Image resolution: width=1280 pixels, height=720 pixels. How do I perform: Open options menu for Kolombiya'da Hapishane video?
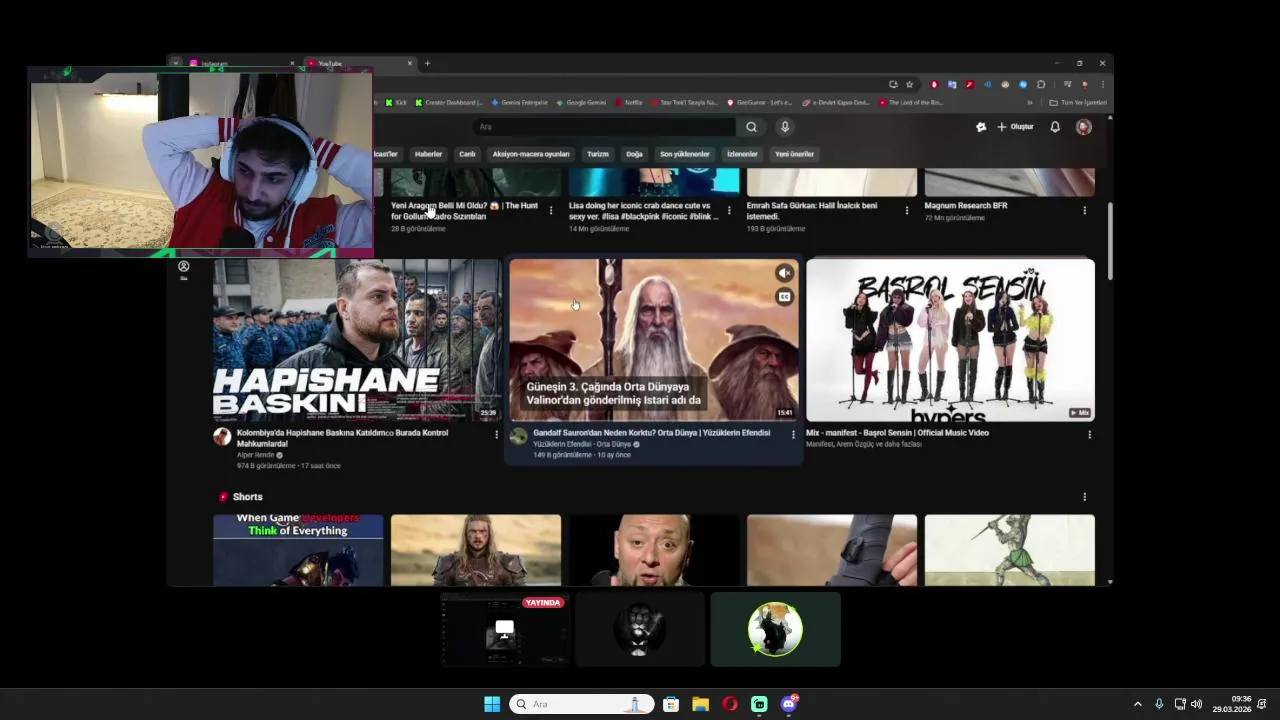click(x=496, y=434)
